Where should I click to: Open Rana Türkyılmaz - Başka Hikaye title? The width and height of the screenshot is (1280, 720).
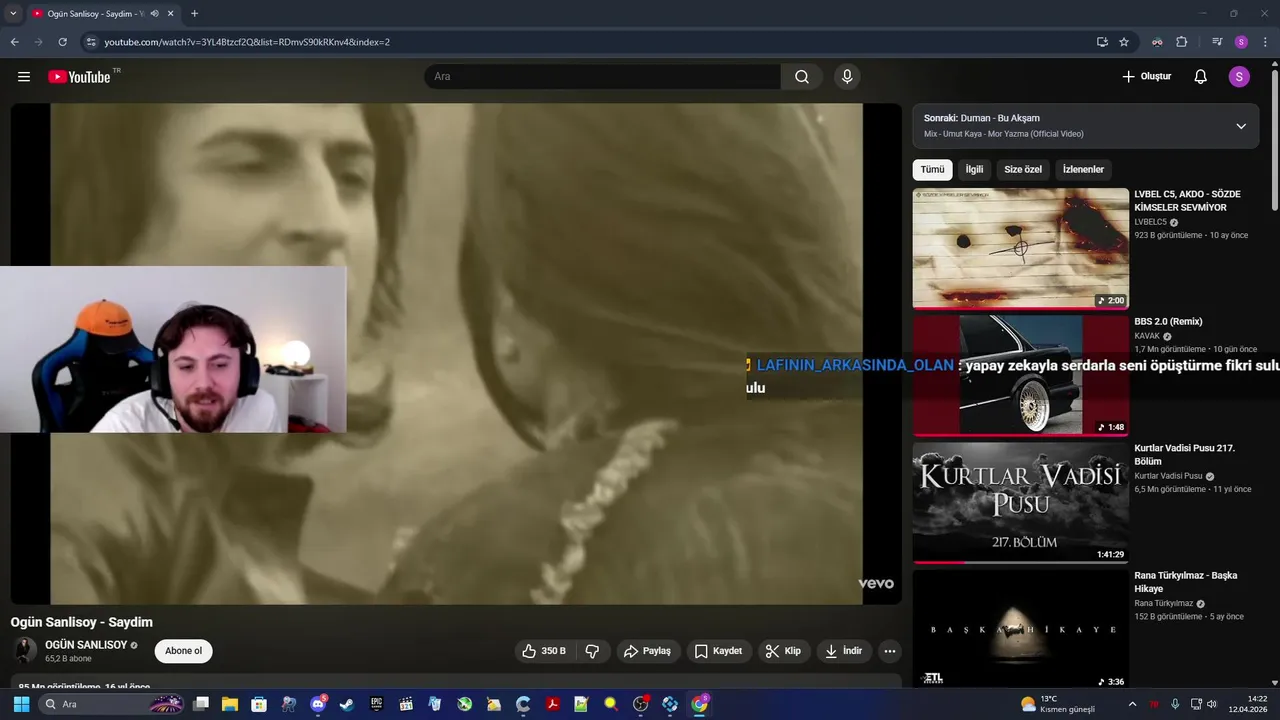(x=1186, y=582)
